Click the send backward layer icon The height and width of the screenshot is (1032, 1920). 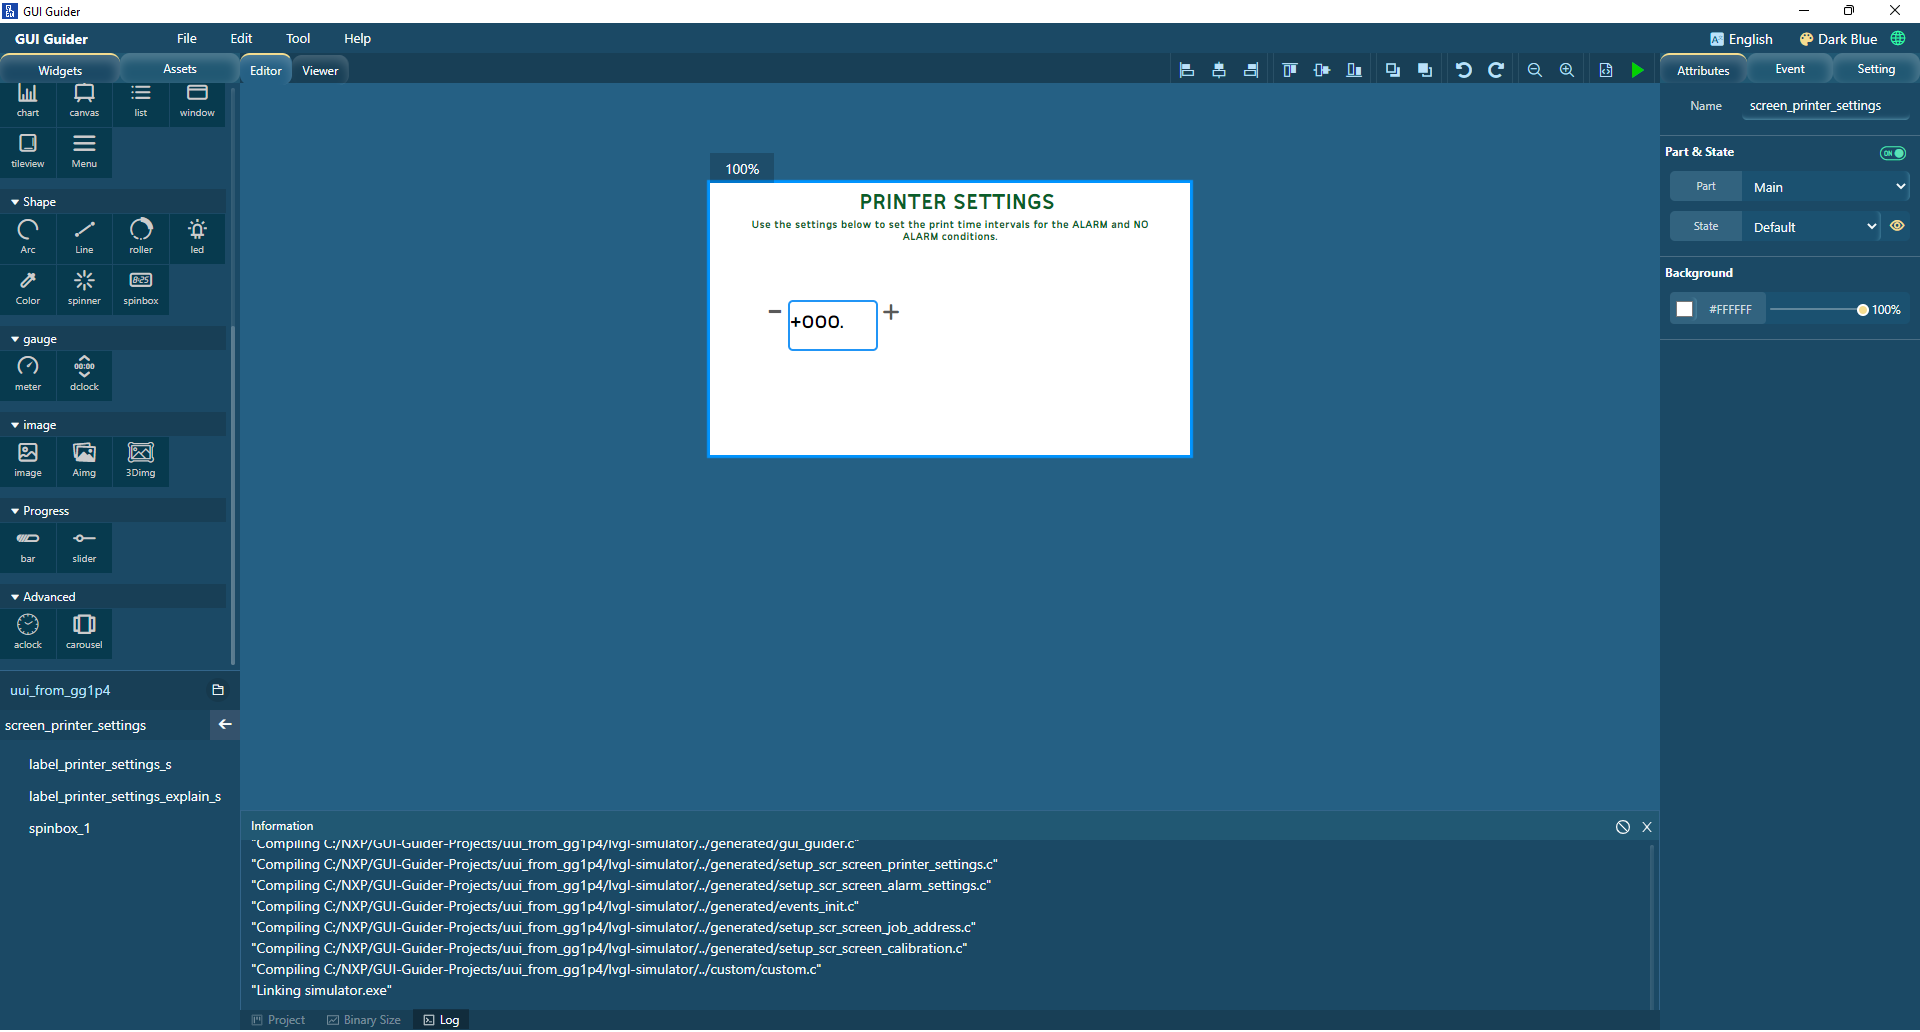coord(1393,70)
